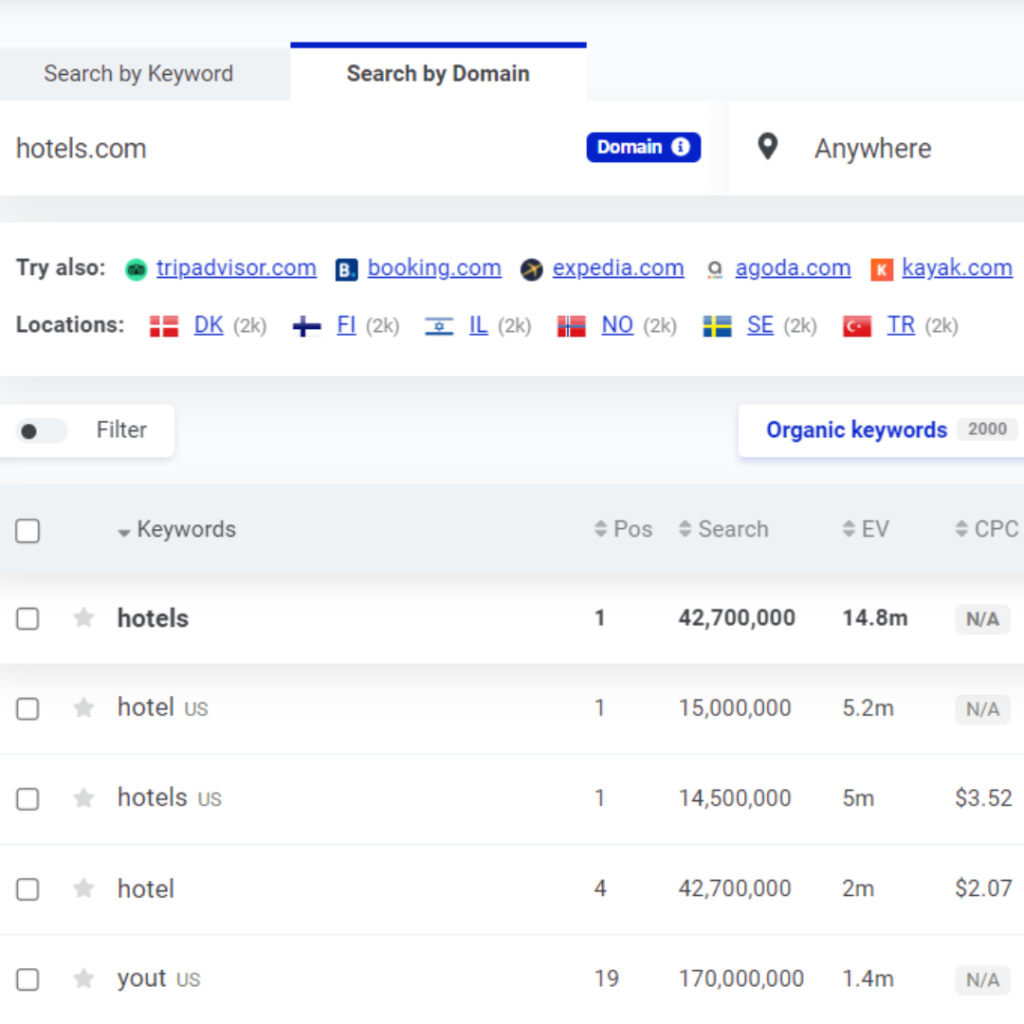Click the 14,500,000 search volume value
The width and height of the screenshot is (1024, 1024).
click(x=735, y=798)
